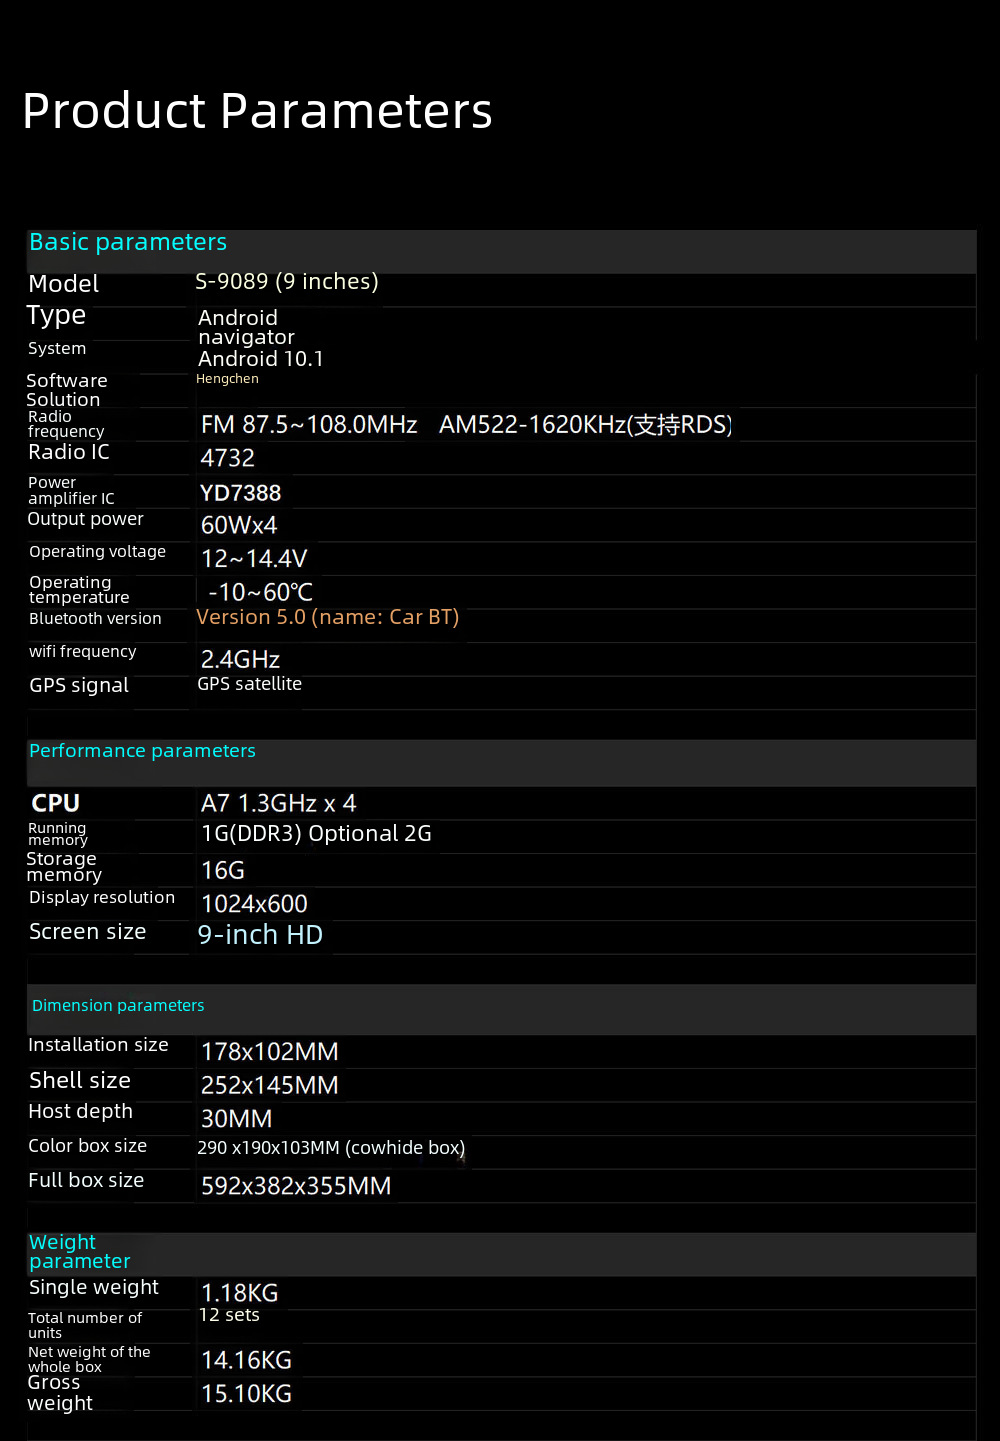Select the 'Android 10.1' value

(x=261, y=359)
